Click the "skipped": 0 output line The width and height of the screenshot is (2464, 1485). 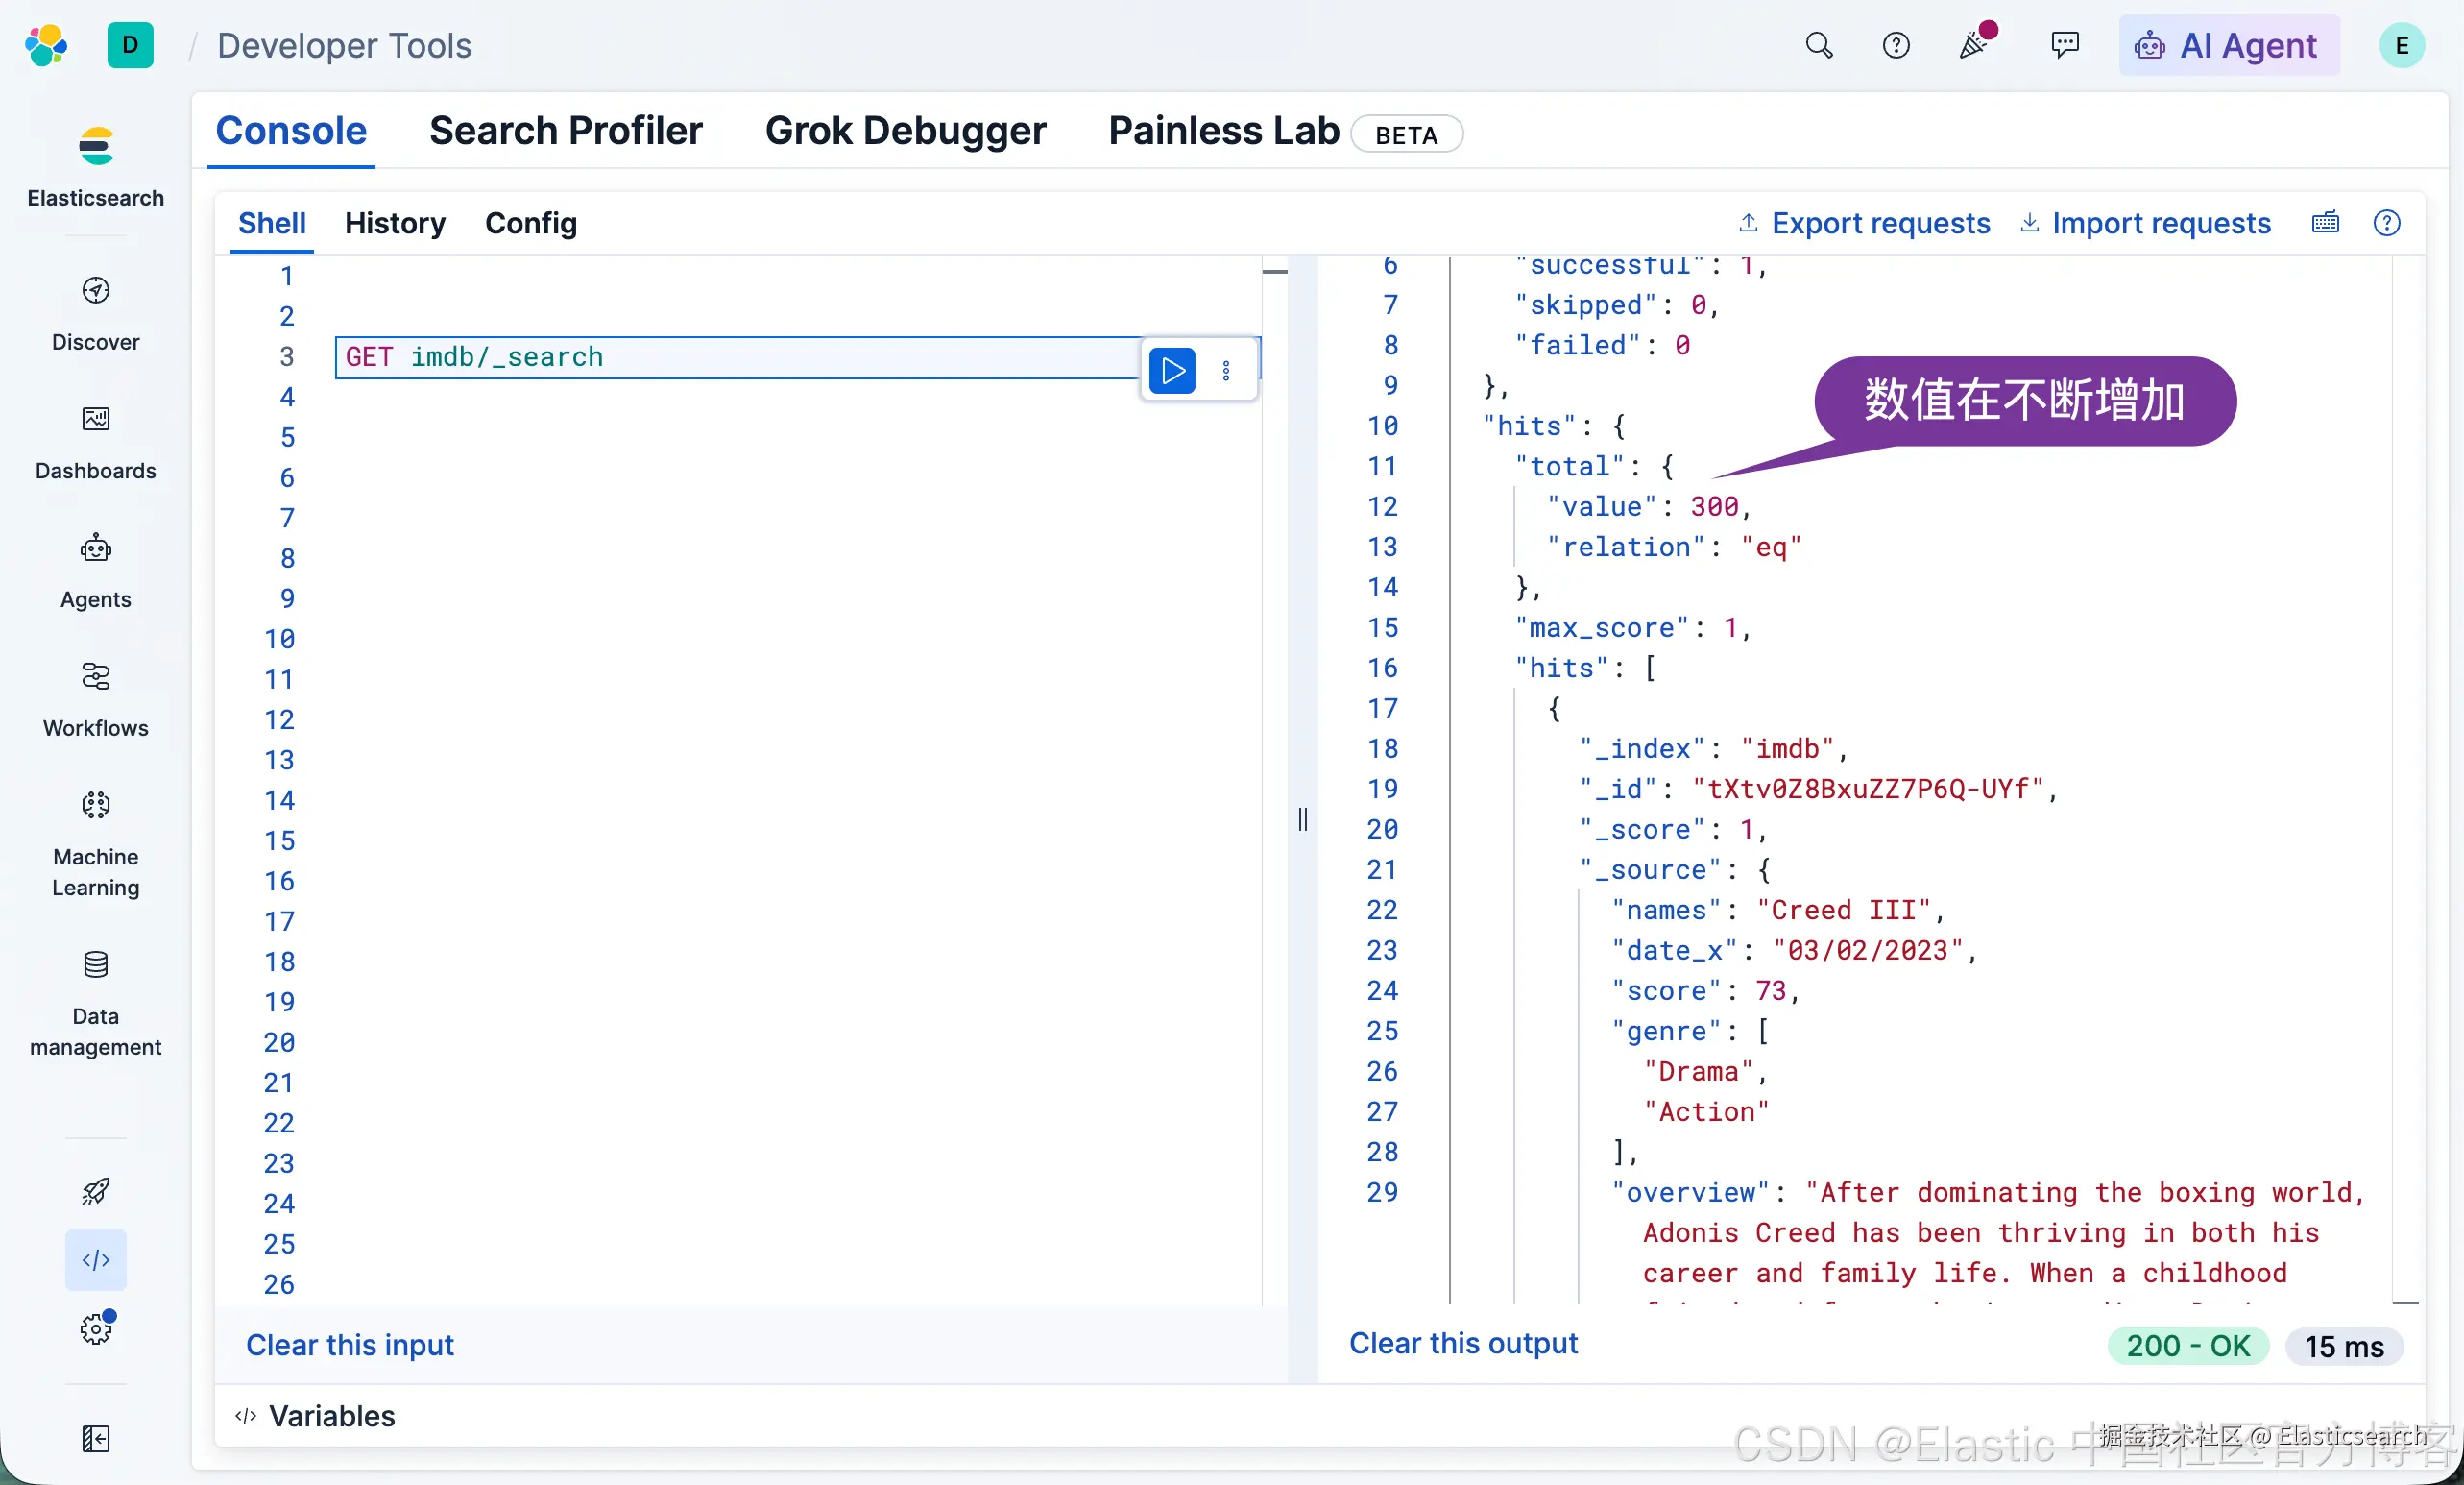tap(1616, 305)
